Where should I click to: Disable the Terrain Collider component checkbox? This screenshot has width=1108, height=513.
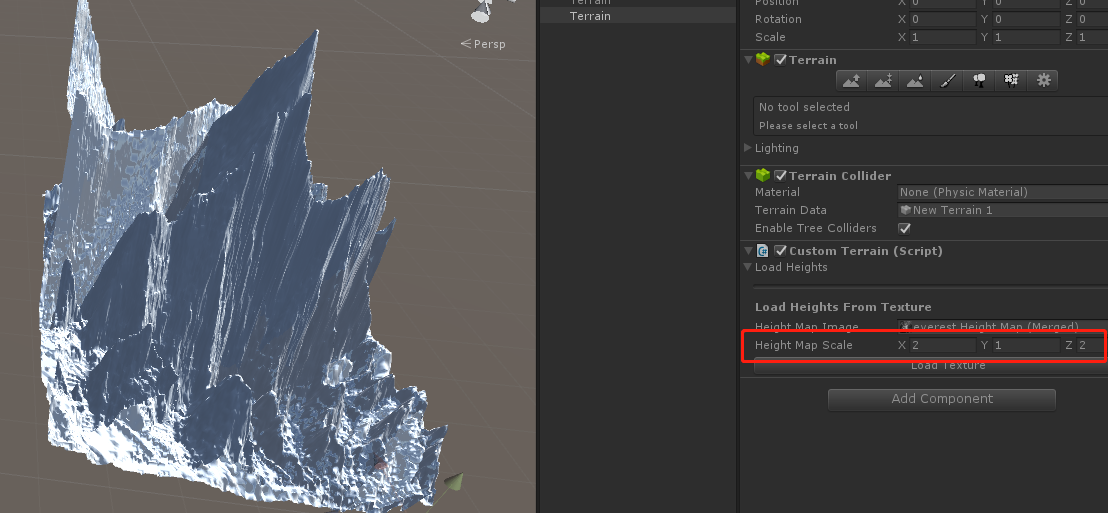(x=780, y=176)
